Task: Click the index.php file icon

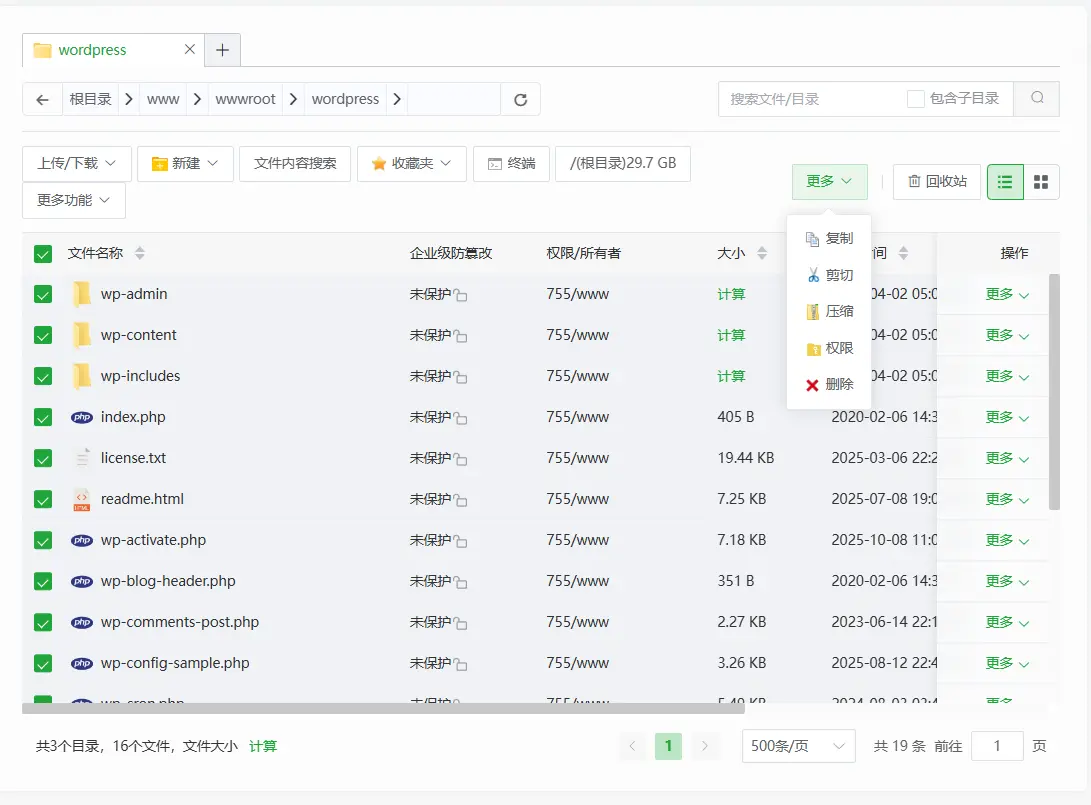Action: [82, 417]
